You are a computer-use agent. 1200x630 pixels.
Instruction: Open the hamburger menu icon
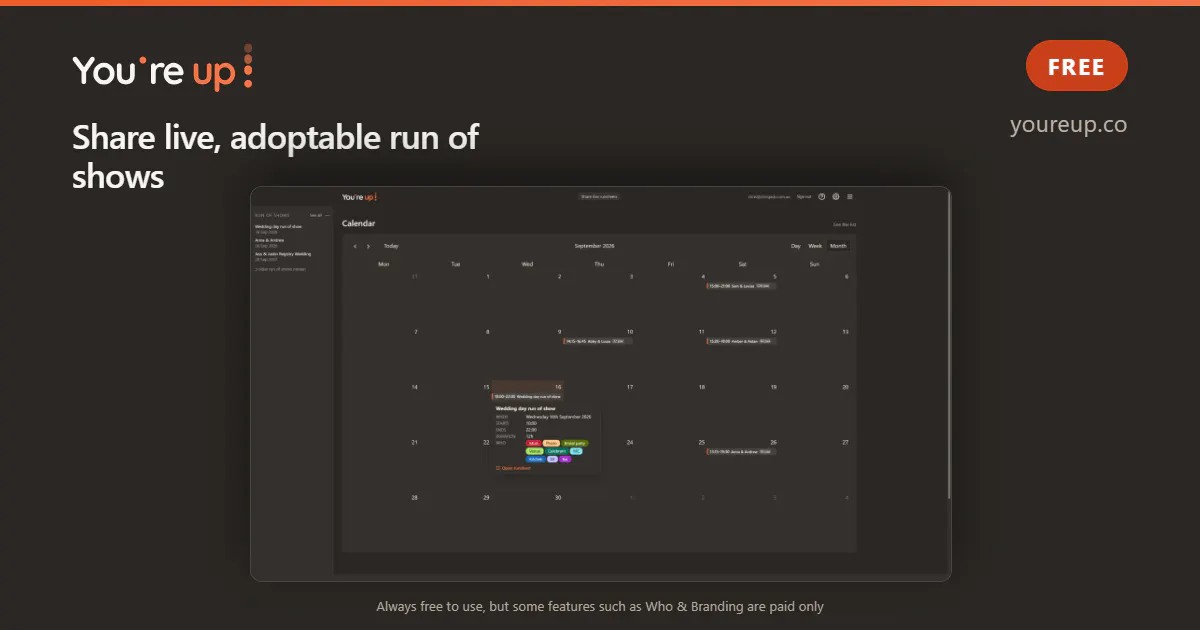tap(850, 197)
